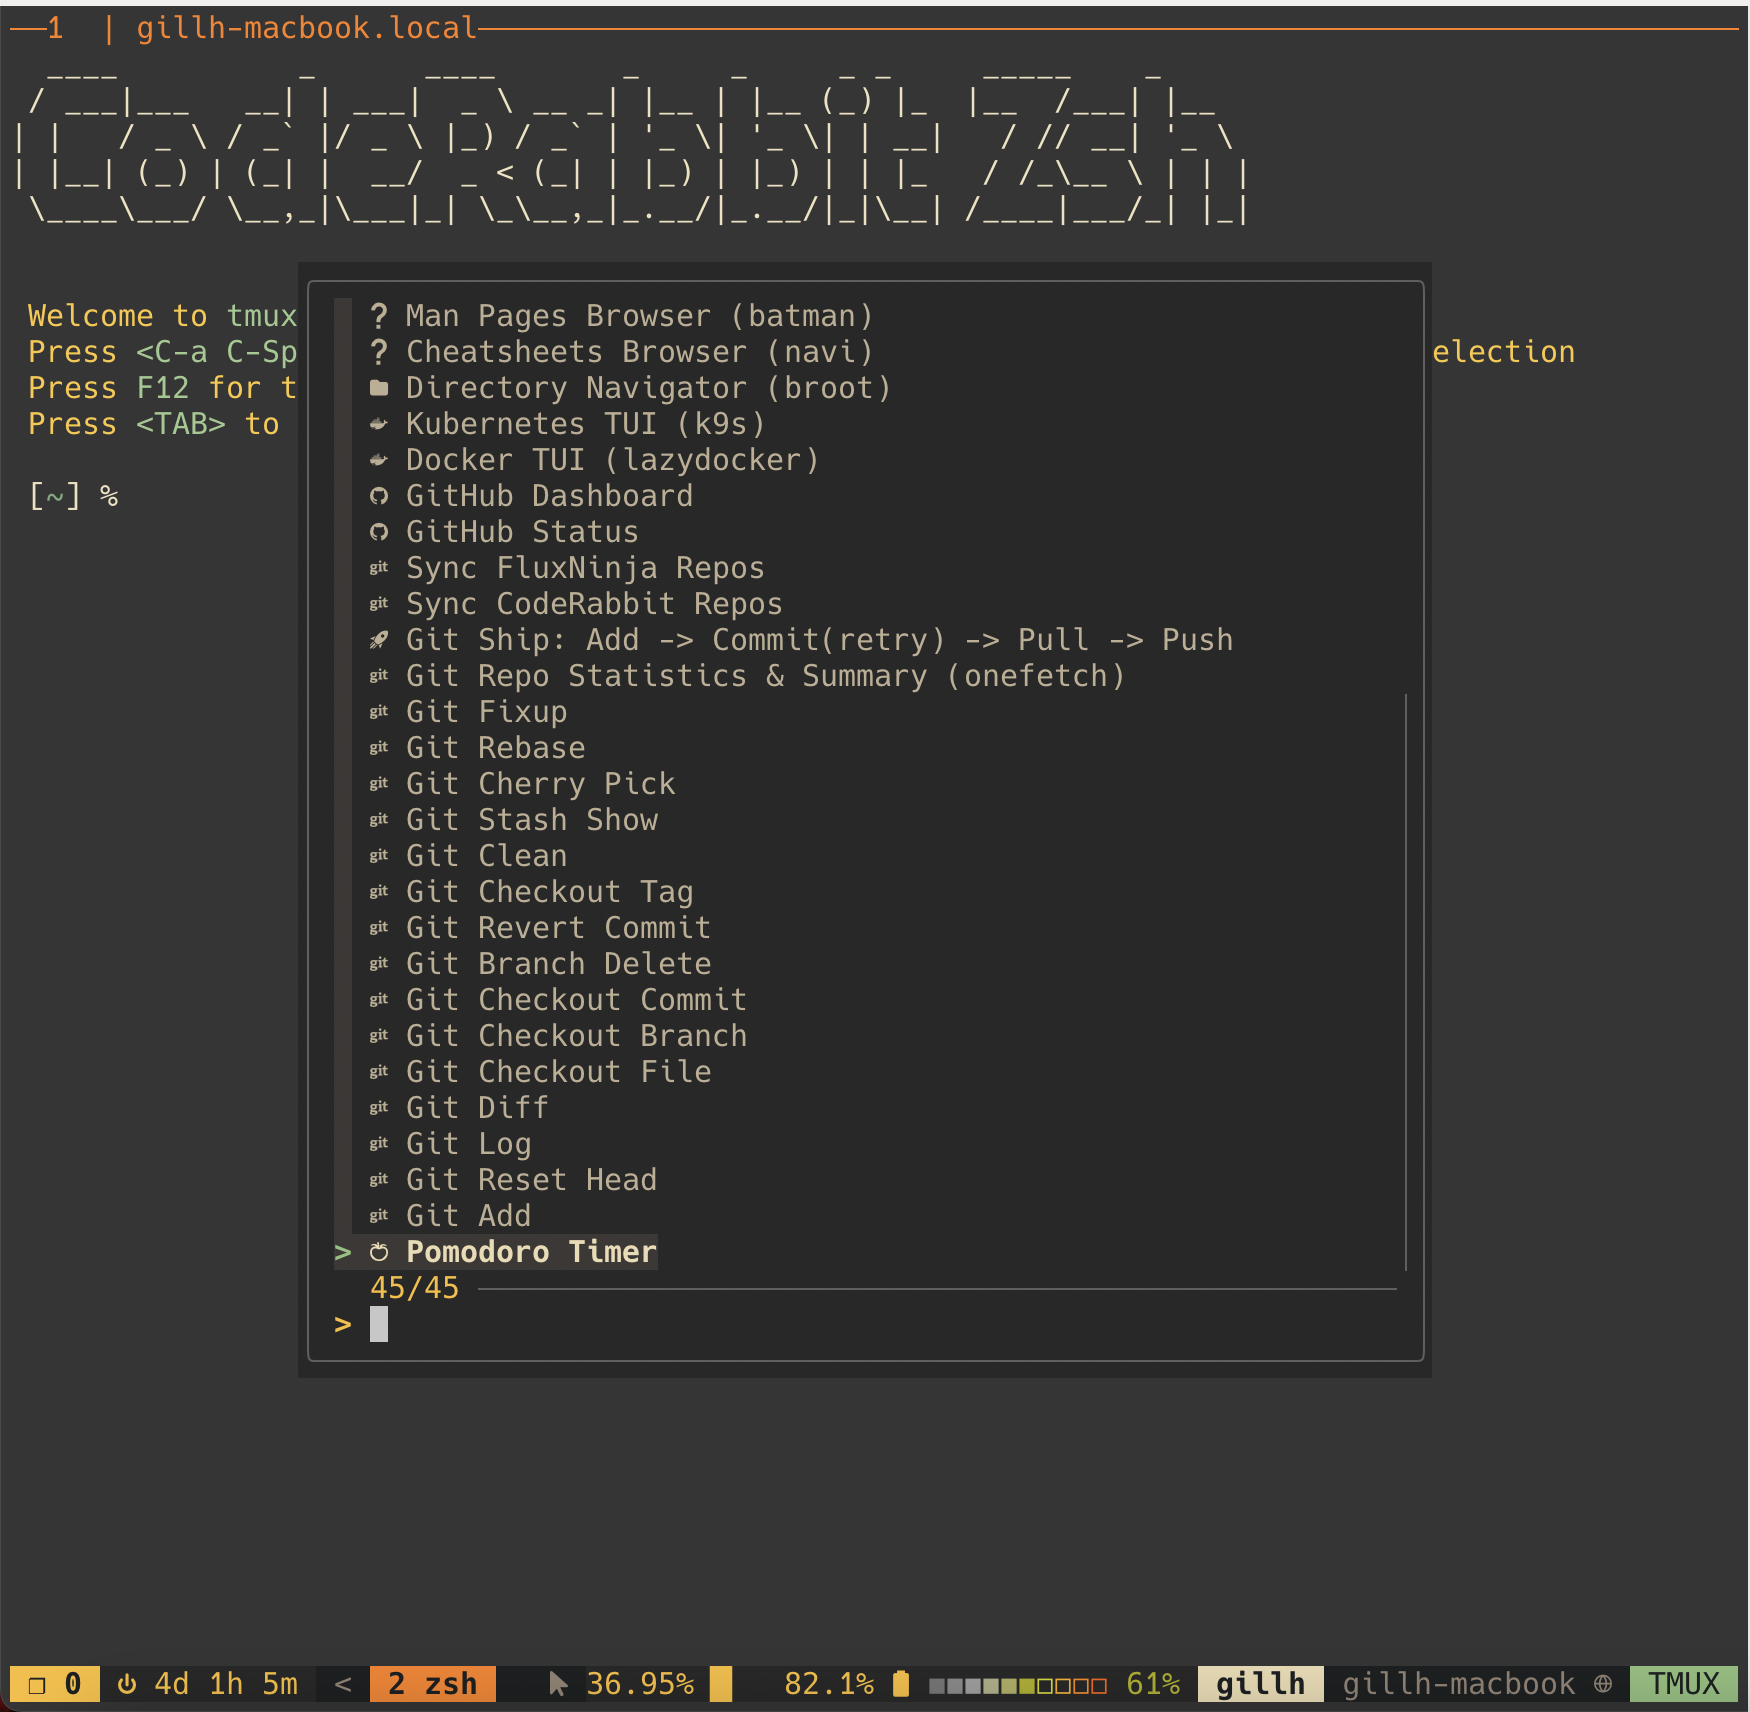This screenshot has height=1712, width=1750.
Task: Select Git Branch Delete entry
Action: [x=558, y=964]
